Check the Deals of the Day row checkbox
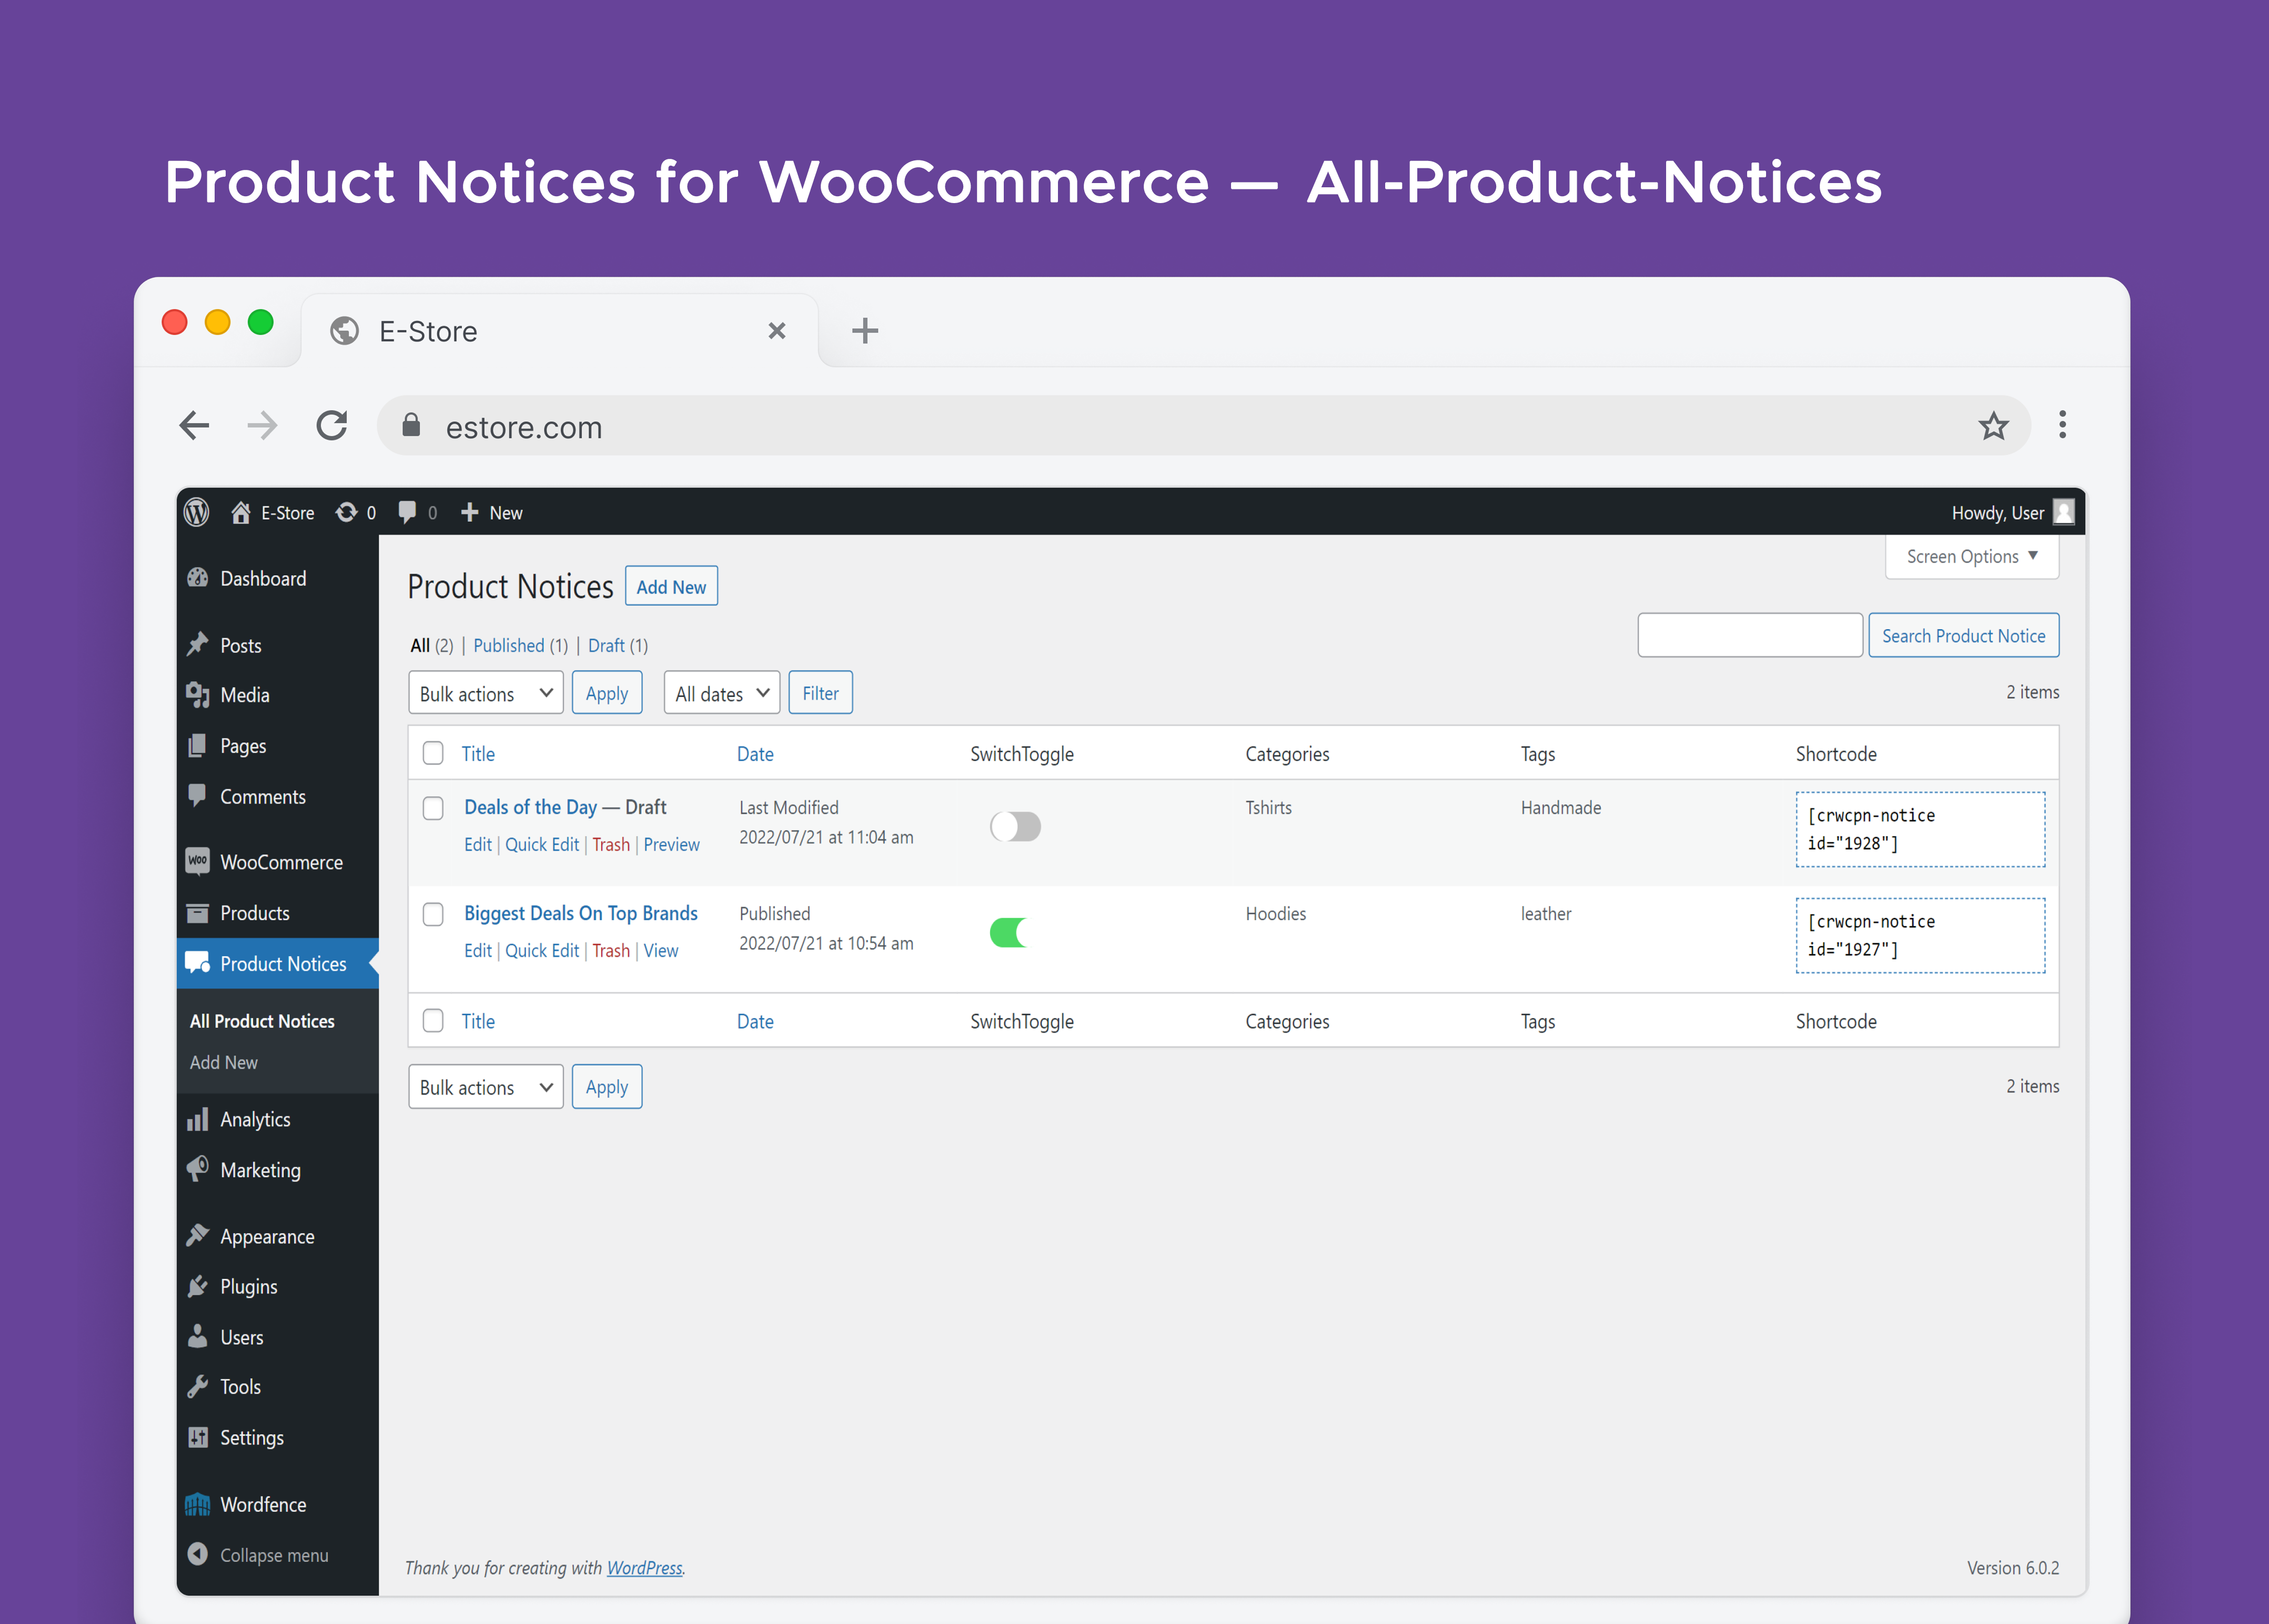This screenshot has width=2269, height=1624. coord(433,808)
